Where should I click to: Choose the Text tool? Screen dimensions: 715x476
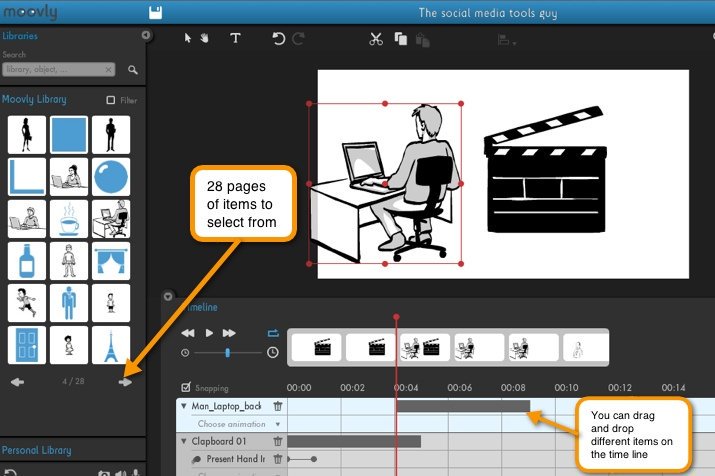[235, 38]
